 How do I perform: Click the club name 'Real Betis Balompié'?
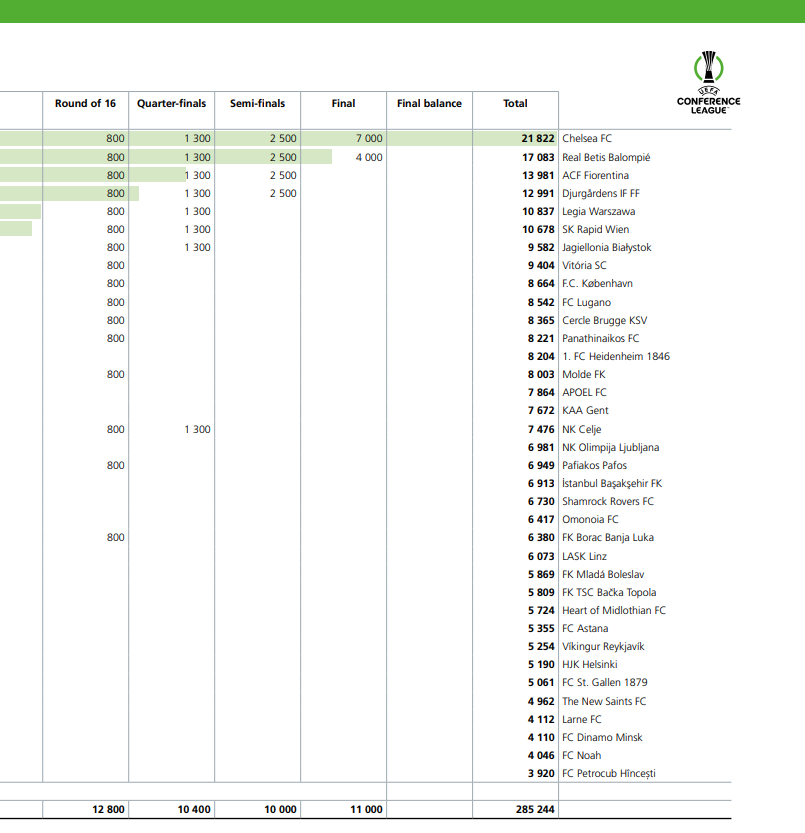coord(606,157)
